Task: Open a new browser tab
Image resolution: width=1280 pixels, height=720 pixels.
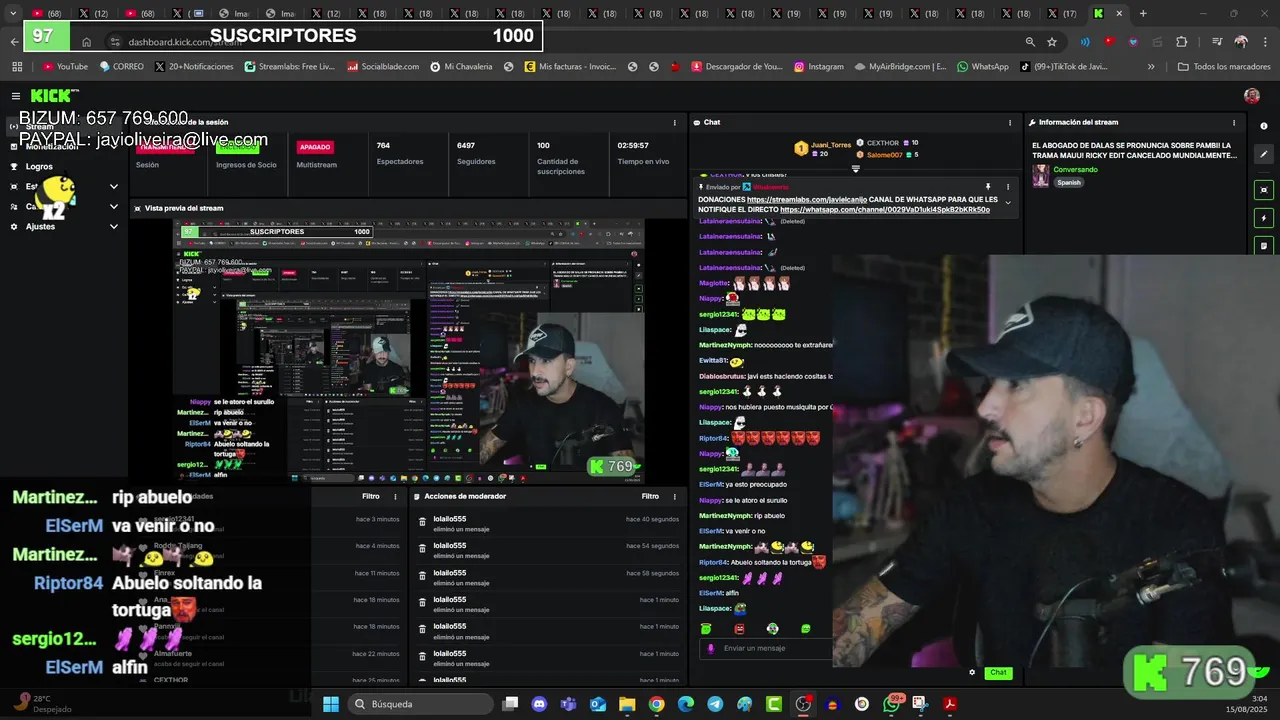Action: (x=1143, y=14)
